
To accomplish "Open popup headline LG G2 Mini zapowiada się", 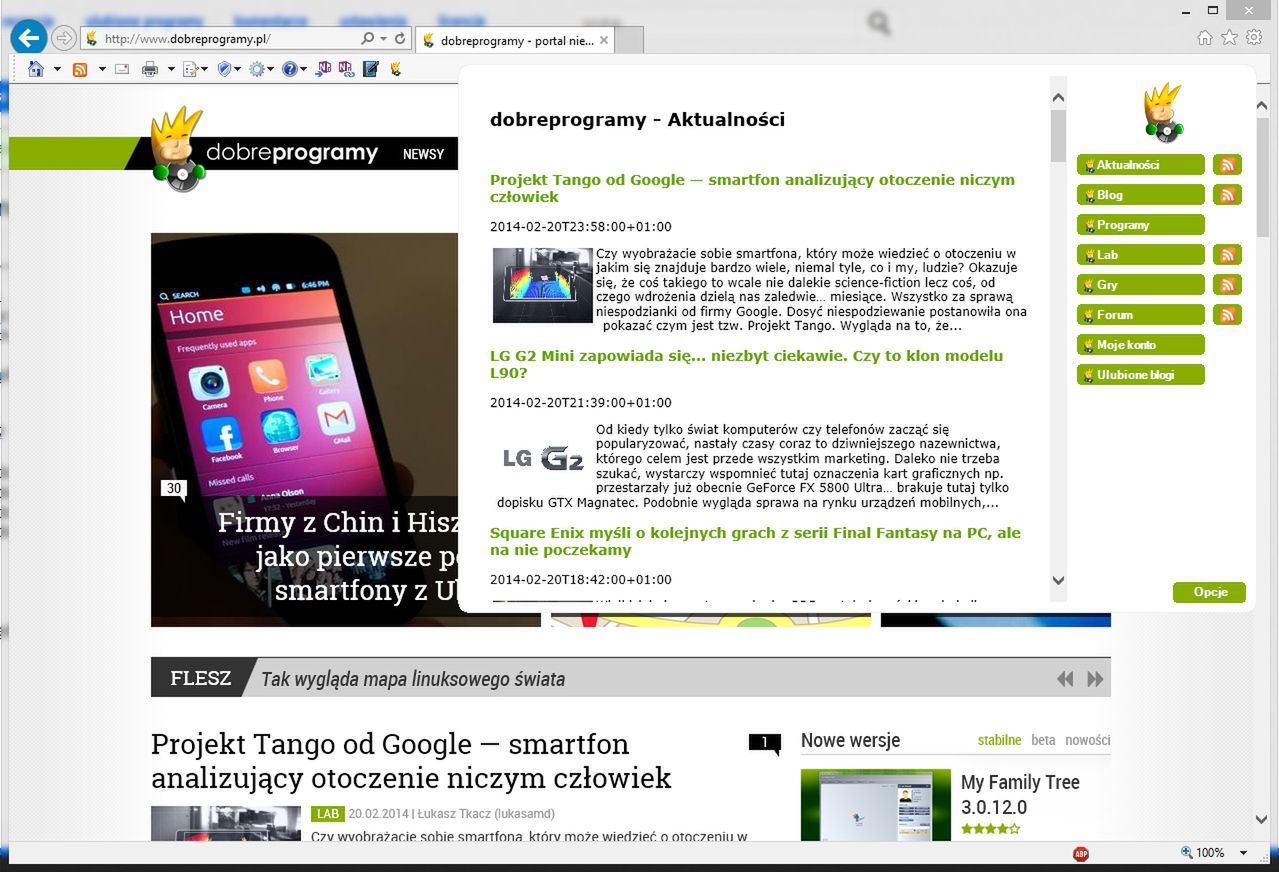I will 746,364.
